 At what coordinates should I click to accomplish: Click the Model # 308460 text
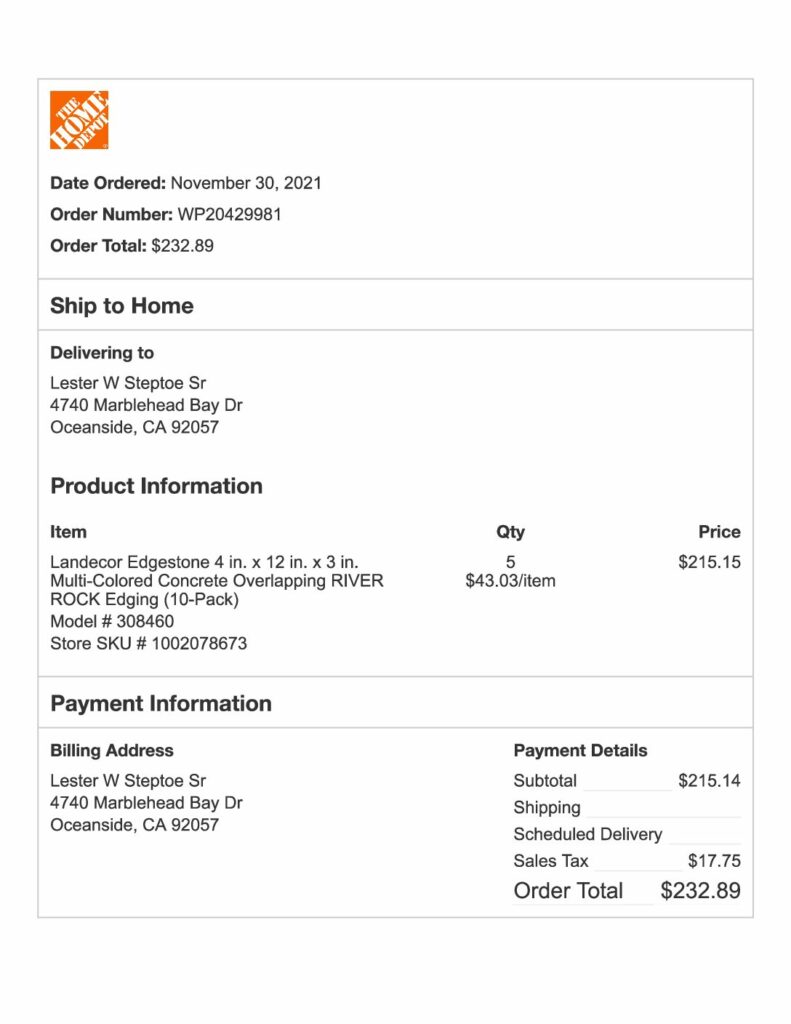[112, 621]
